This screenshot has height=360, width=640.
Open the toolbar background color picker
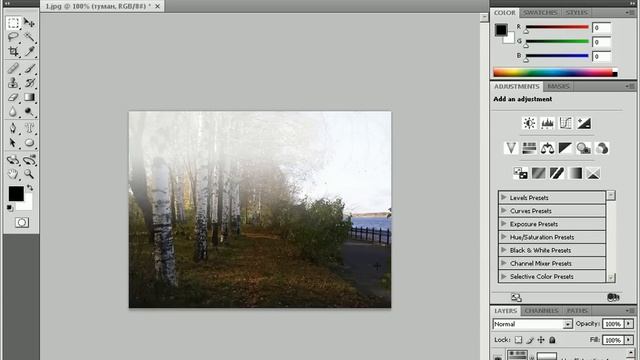click(27, 205)
